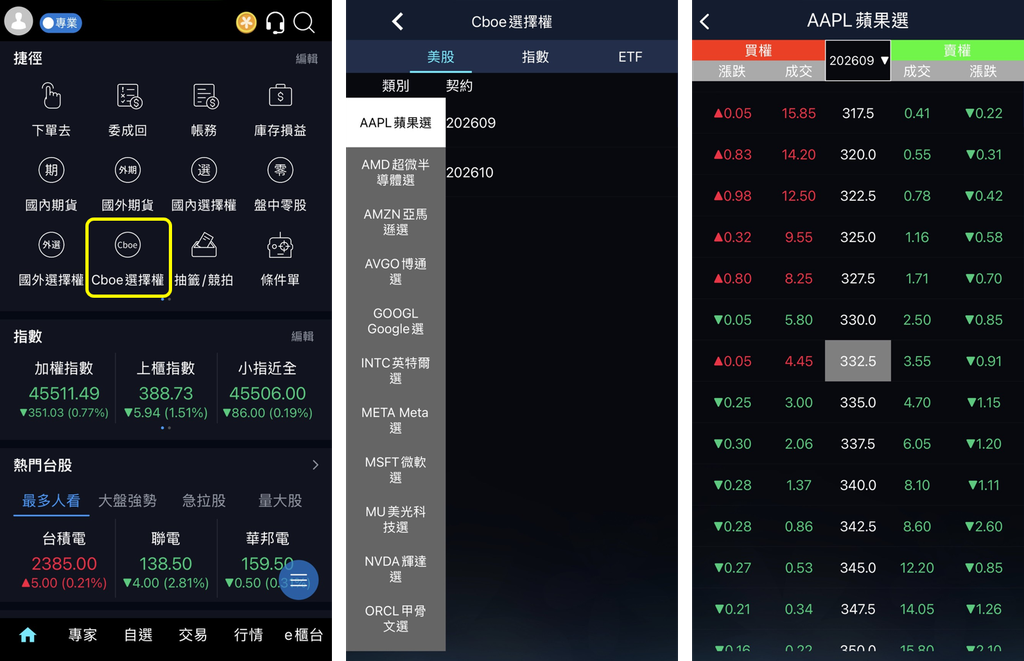The image size is (1024, 661).
Task: Edit the 指數 index section
Action: click(x=302, y=336)
